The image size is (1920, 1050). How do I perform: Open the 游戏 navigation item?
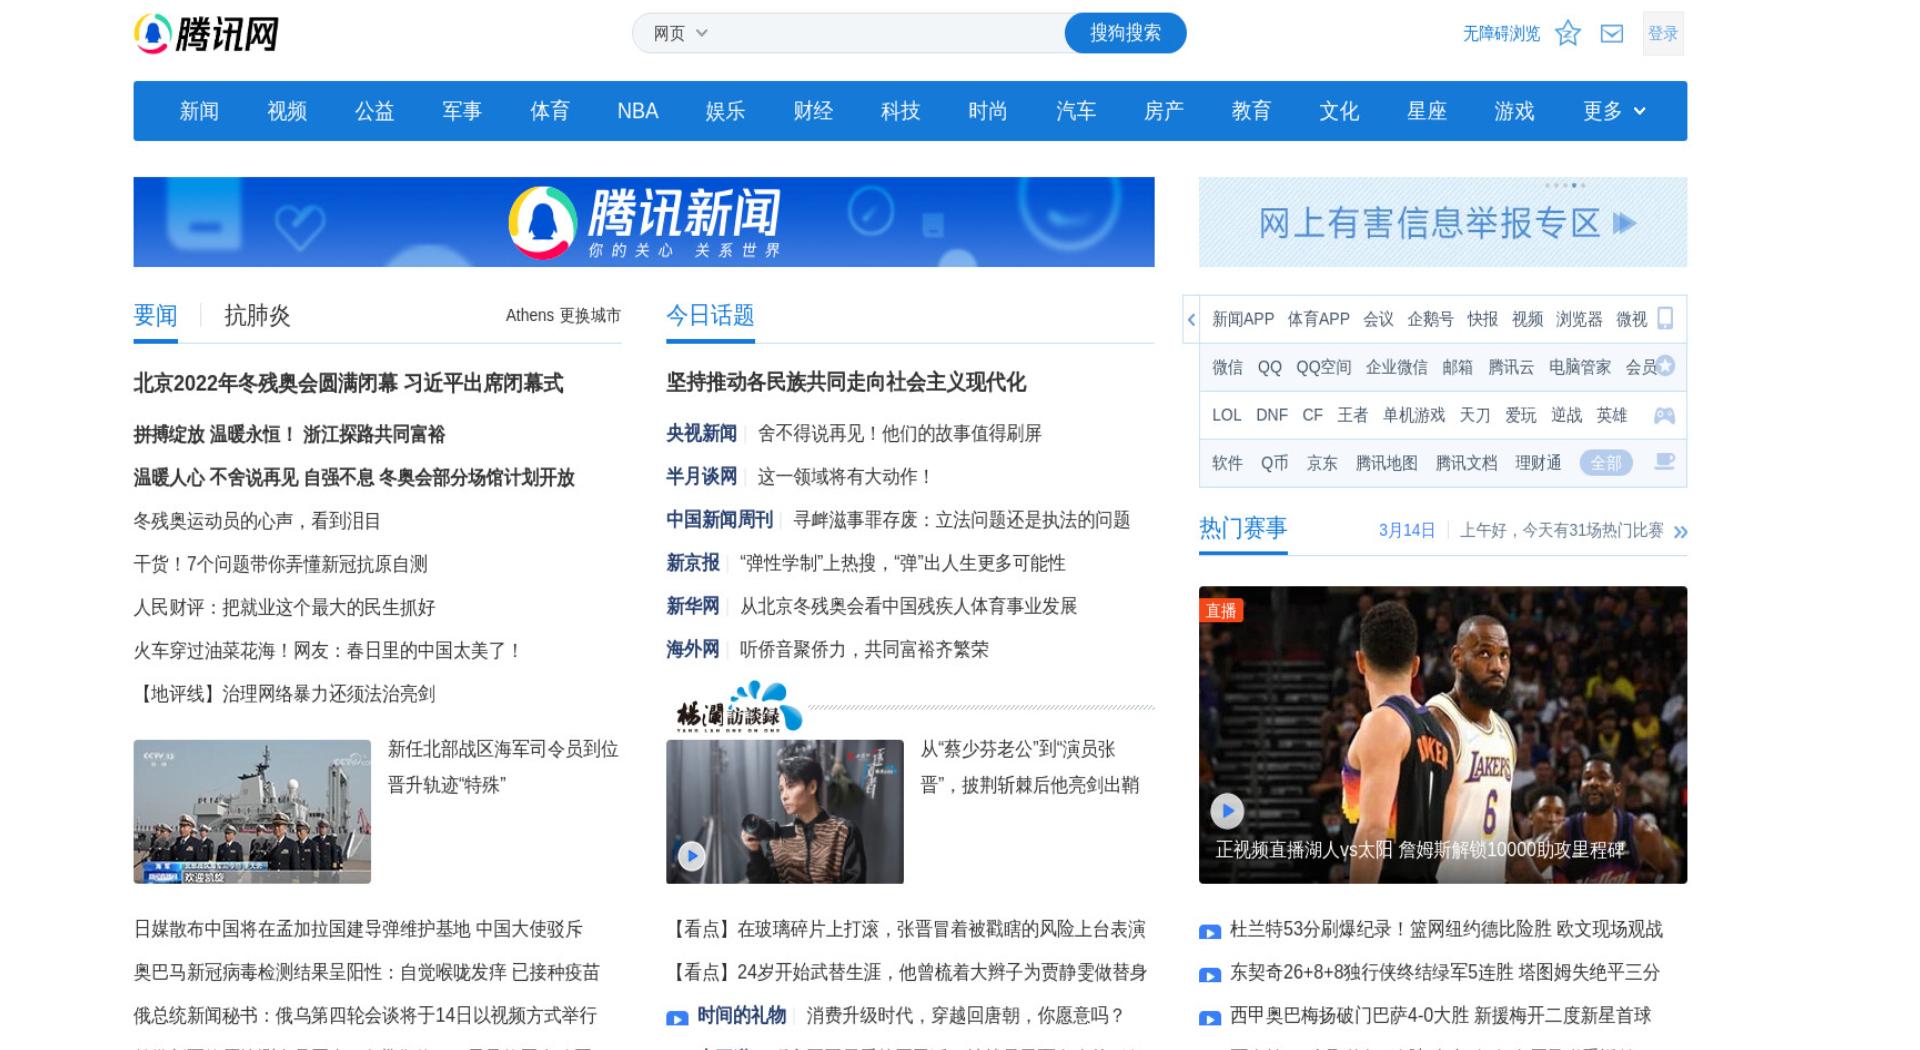(1514, 111)
